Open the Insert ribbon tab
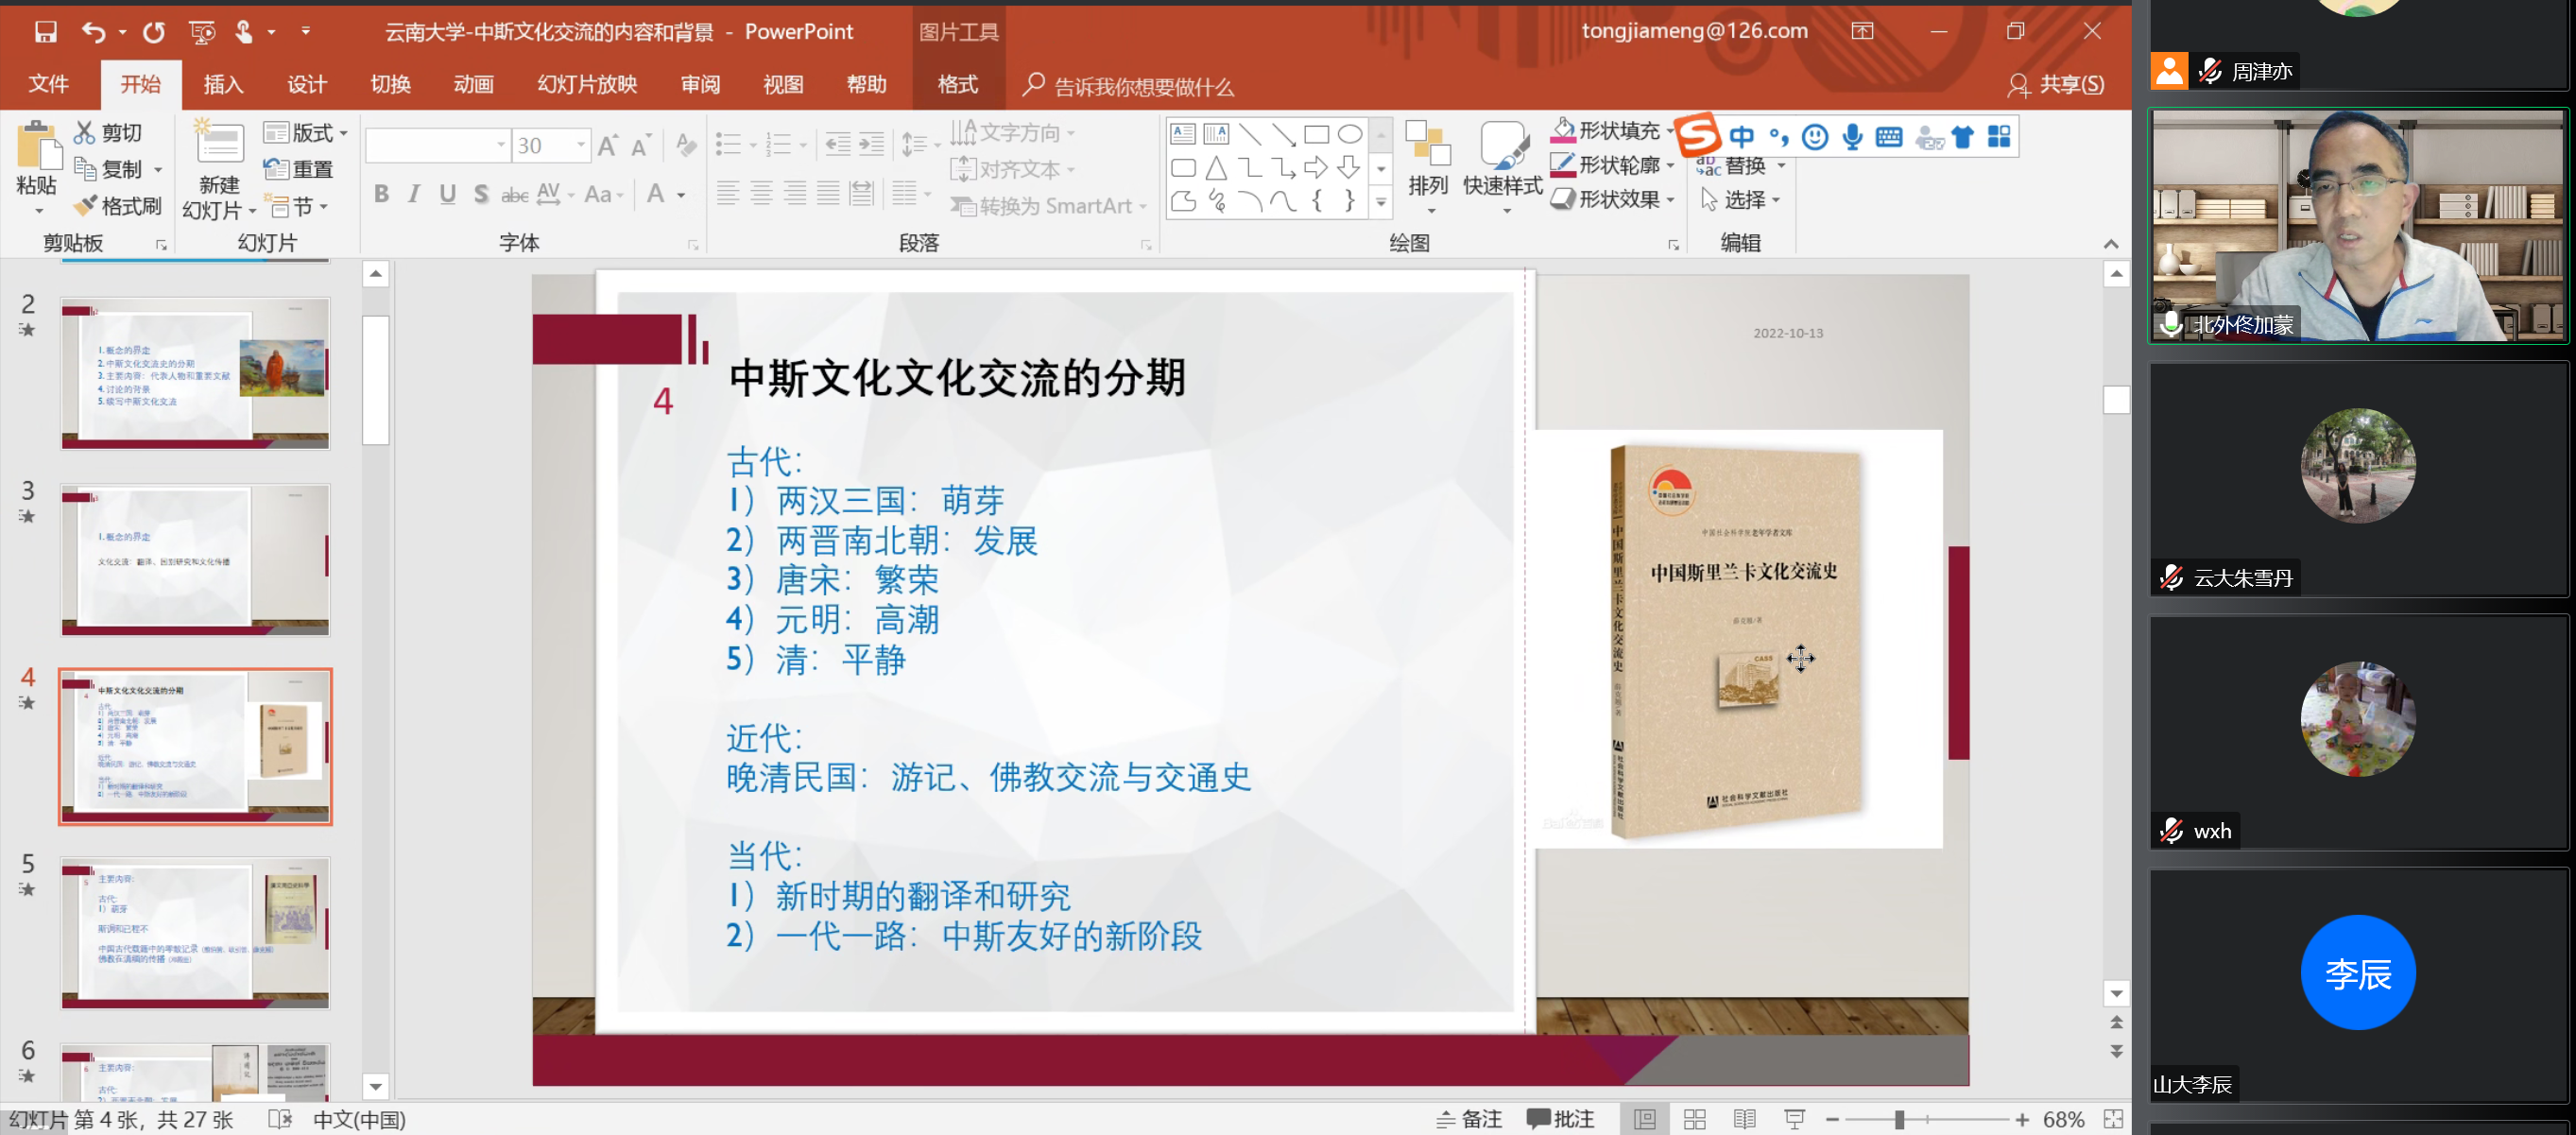 click(223, 84)
